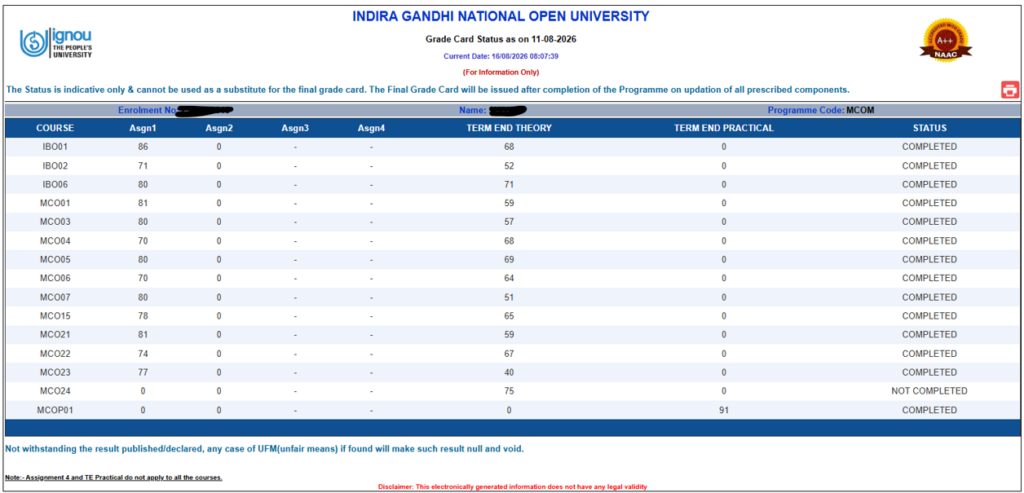This screenshot has width=1024, height=493.
Task: Click the COMPLETED status for IBO01
Action: (x=929, y=147)
